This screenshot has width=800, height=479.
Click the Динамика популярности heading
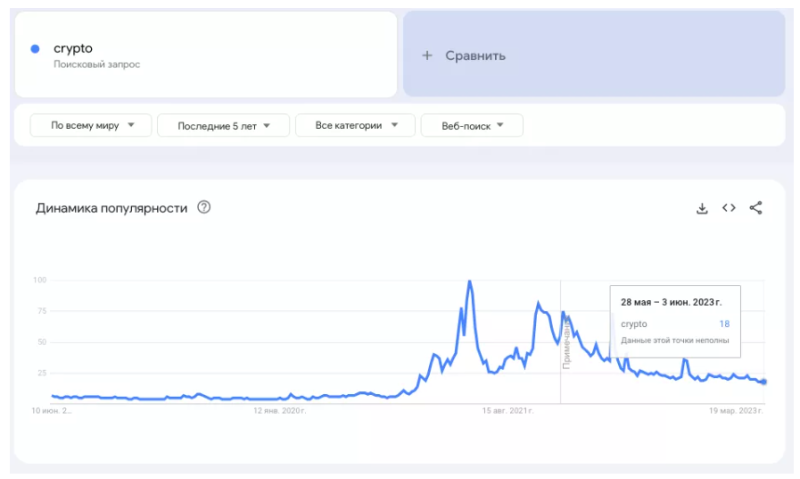(112, 208)
